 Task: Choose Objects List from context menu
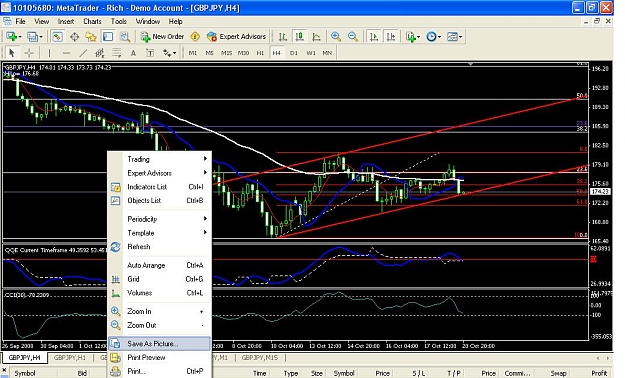coord(159,201)
